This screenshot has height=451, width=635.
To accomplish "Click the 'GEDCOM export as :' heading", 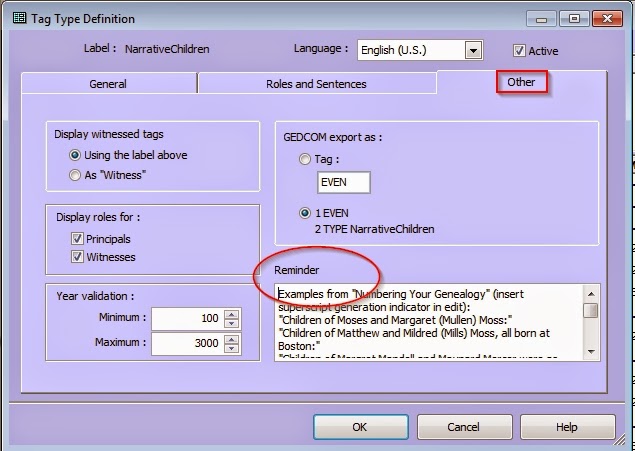I will (x=332, y=137).
